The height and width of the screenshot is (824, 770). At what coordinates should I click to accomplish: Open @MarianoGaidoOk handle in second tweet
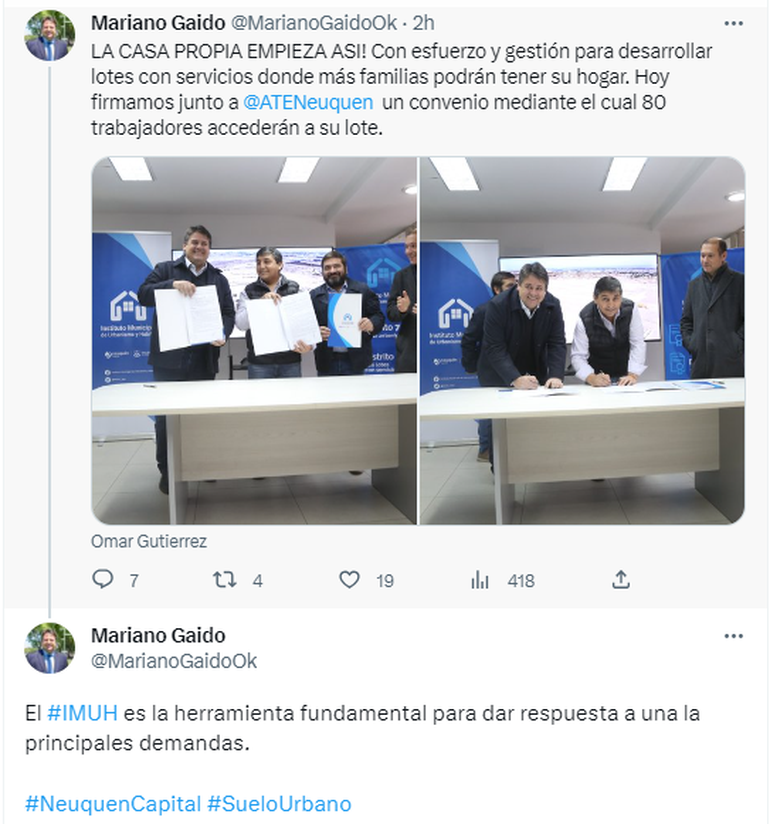point(174,661)
